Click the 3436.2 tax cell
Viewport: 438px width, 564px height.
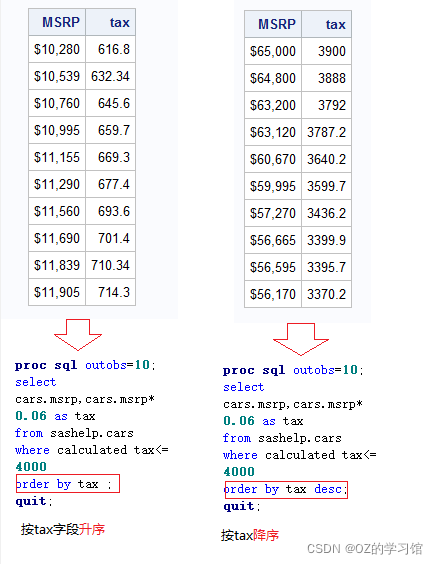pos(327,213)
